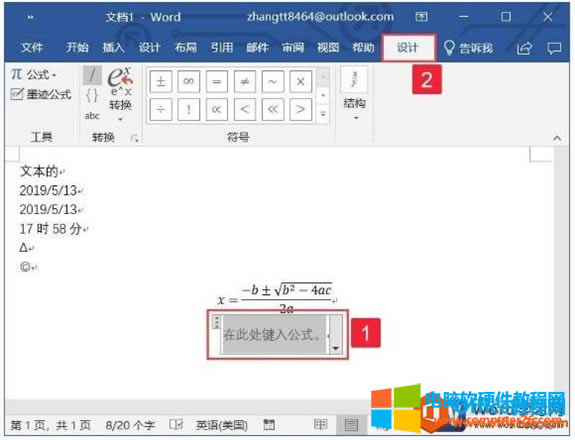Insert the not-equal symbol
Viewport: 575px width, 440px height.
[244, 81]
